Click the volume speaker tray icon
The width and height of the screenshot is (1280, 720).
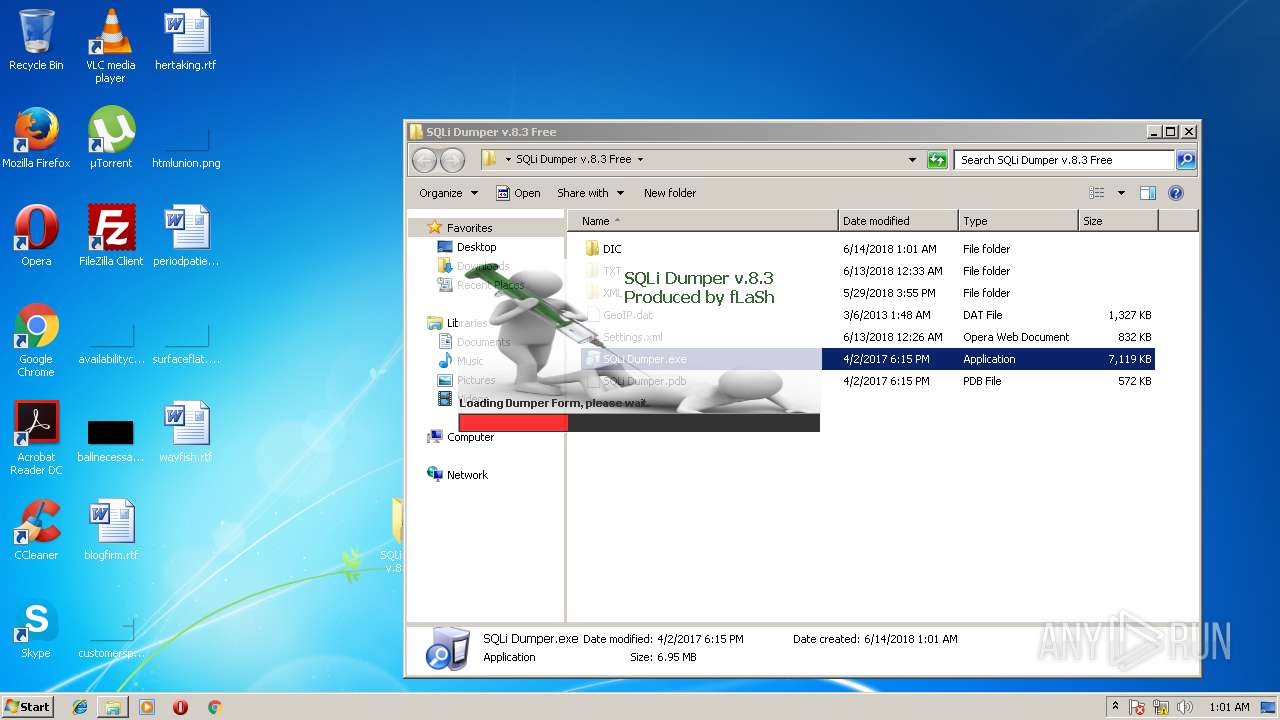click(x=1184, y=707)
